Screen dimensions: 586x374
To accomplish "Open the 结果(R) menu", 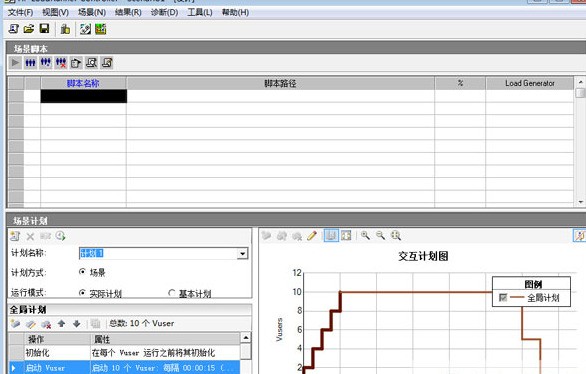I will (x=128, y=12).
